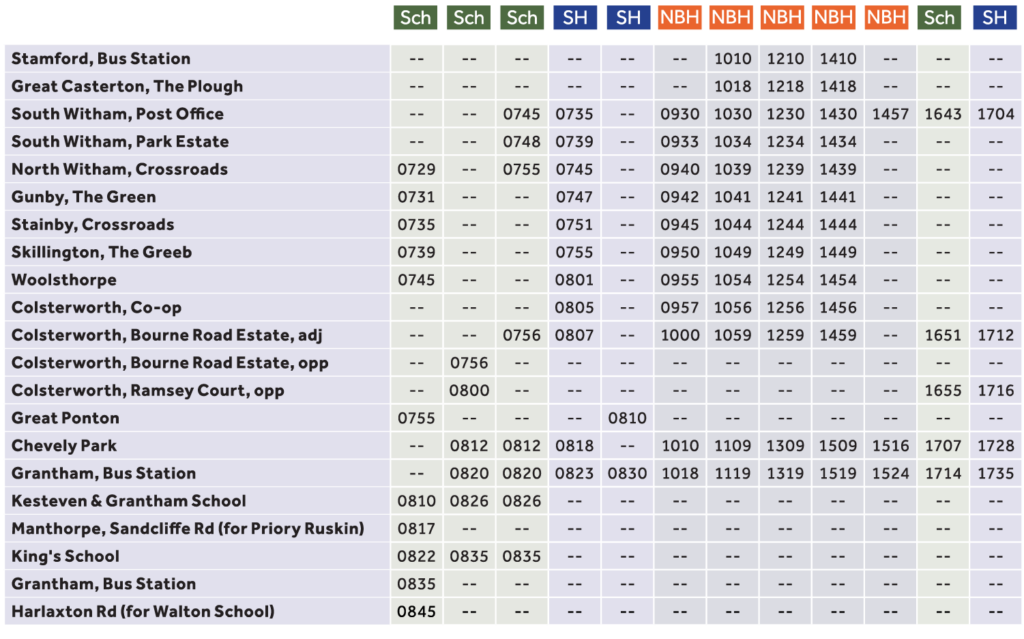Select the South Witham, Post Office row
This screenshot has width=1024, height=639.
pyautogui.click(x=120, y=113)
